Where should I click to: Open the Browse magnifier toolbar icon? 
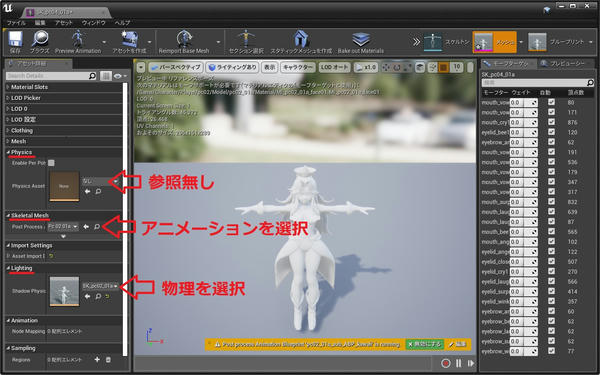tap(39, 39)
